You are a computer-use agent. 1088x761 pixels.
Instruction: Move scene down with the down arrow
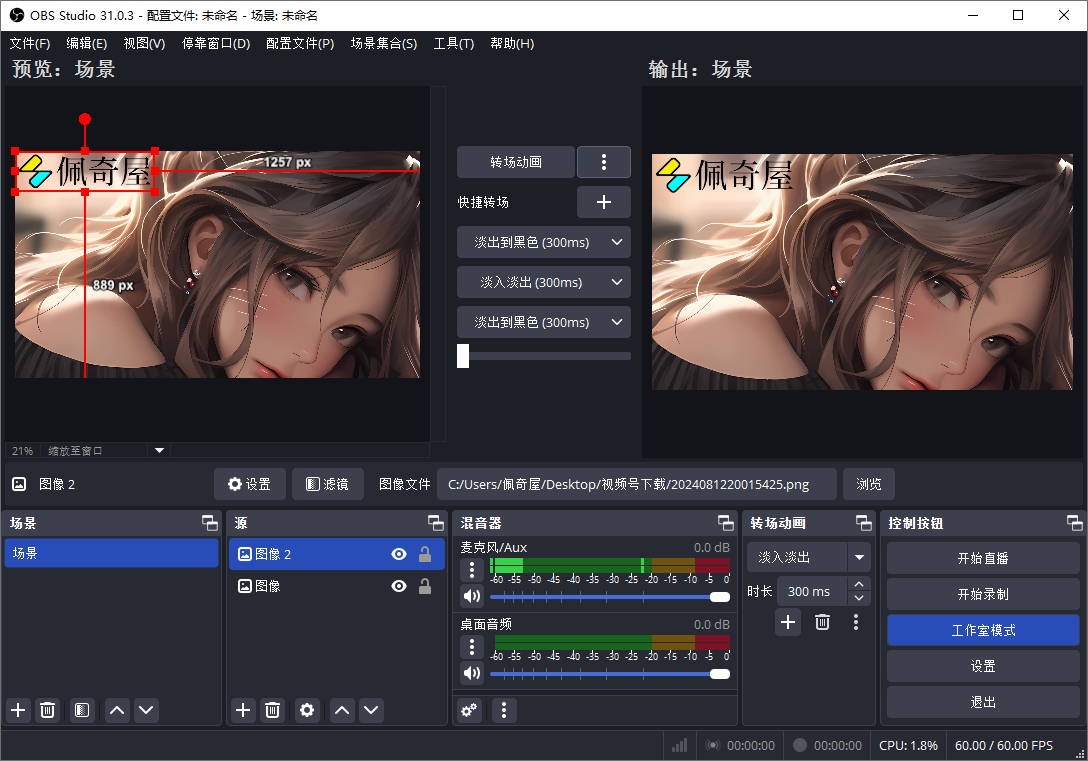click(146, 710)
